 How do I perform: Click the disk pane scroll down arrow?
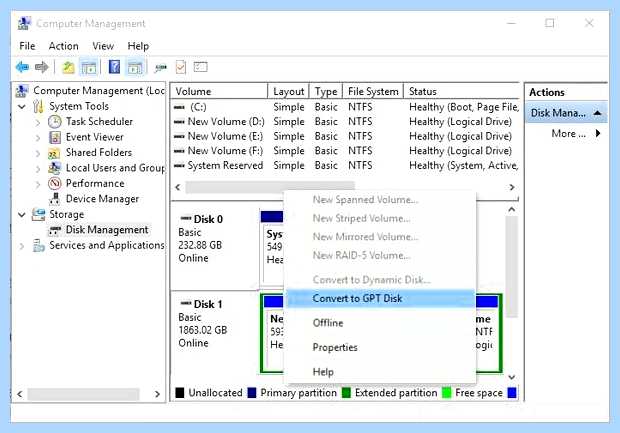tap(512, 377)
